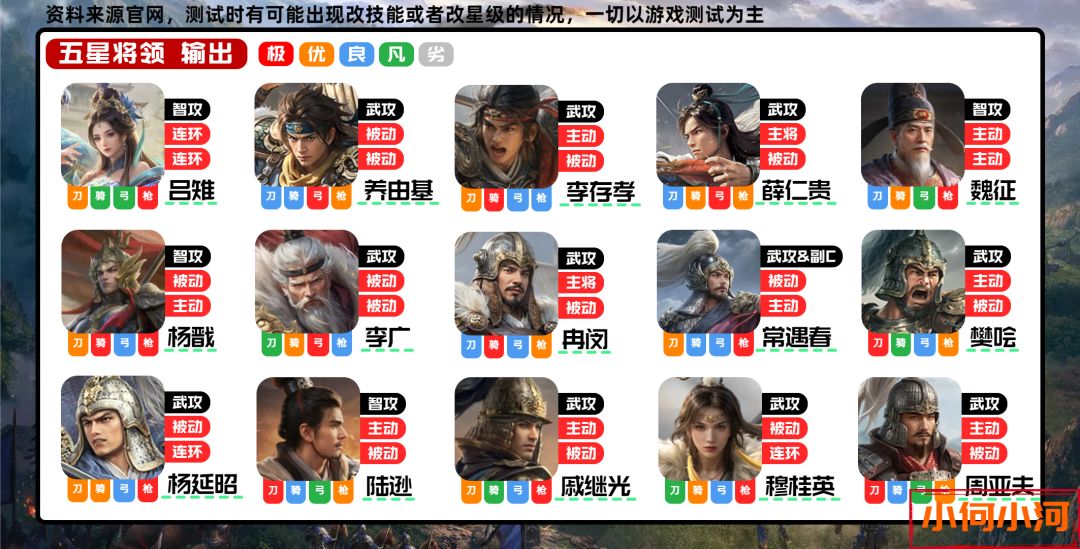Click the 智攻 tag beside 魏征
Image resolution: width=1080 pixels, height=549 pixels.
(x=987, y=110)
